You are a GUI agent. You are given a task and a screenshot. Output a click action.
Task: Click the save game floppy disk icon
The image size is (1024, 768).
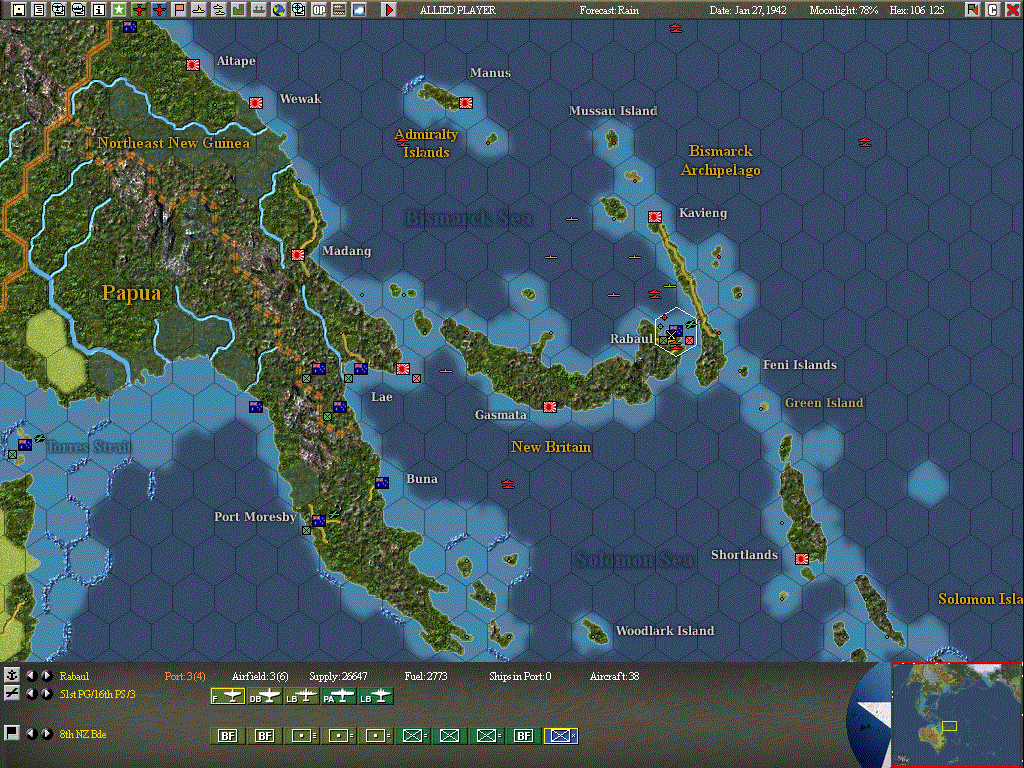pyautogui.click(x=19, y=10)
